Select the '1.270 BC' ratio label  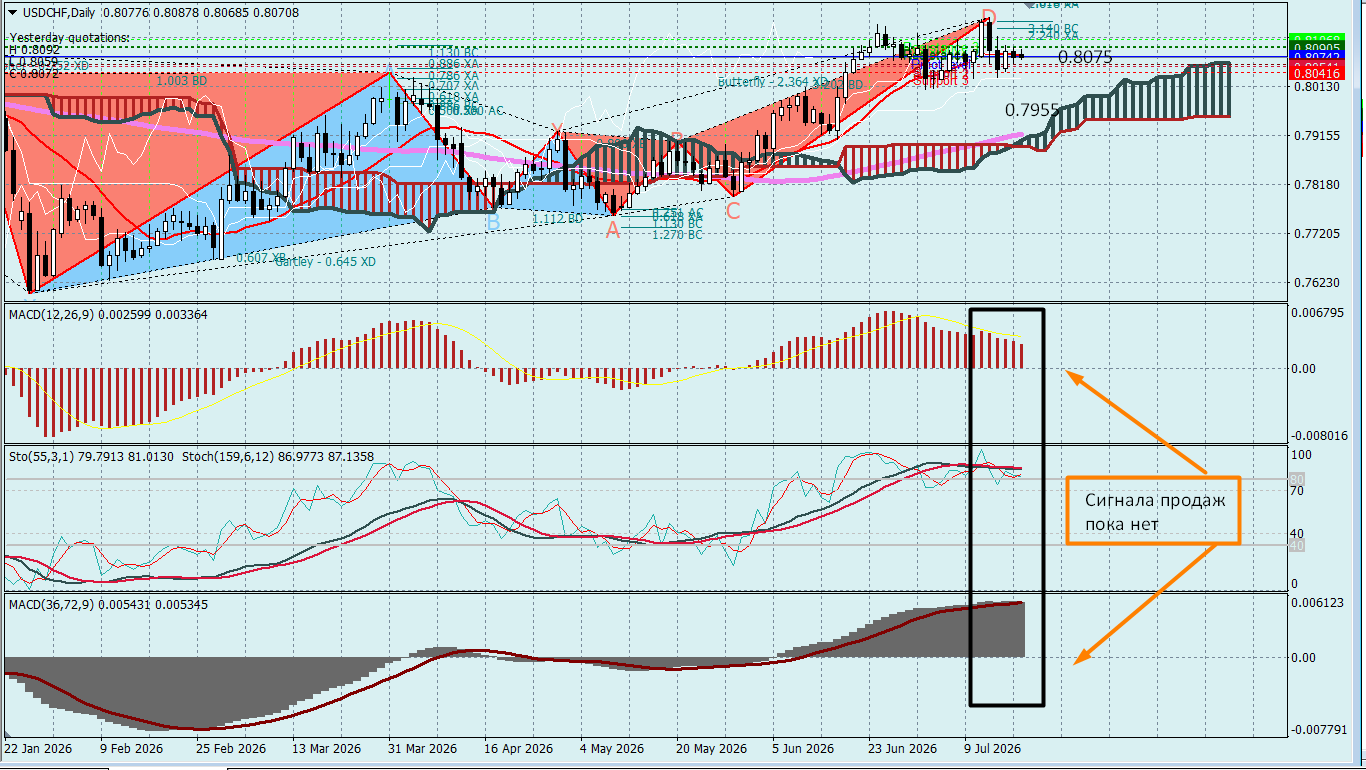677,235
